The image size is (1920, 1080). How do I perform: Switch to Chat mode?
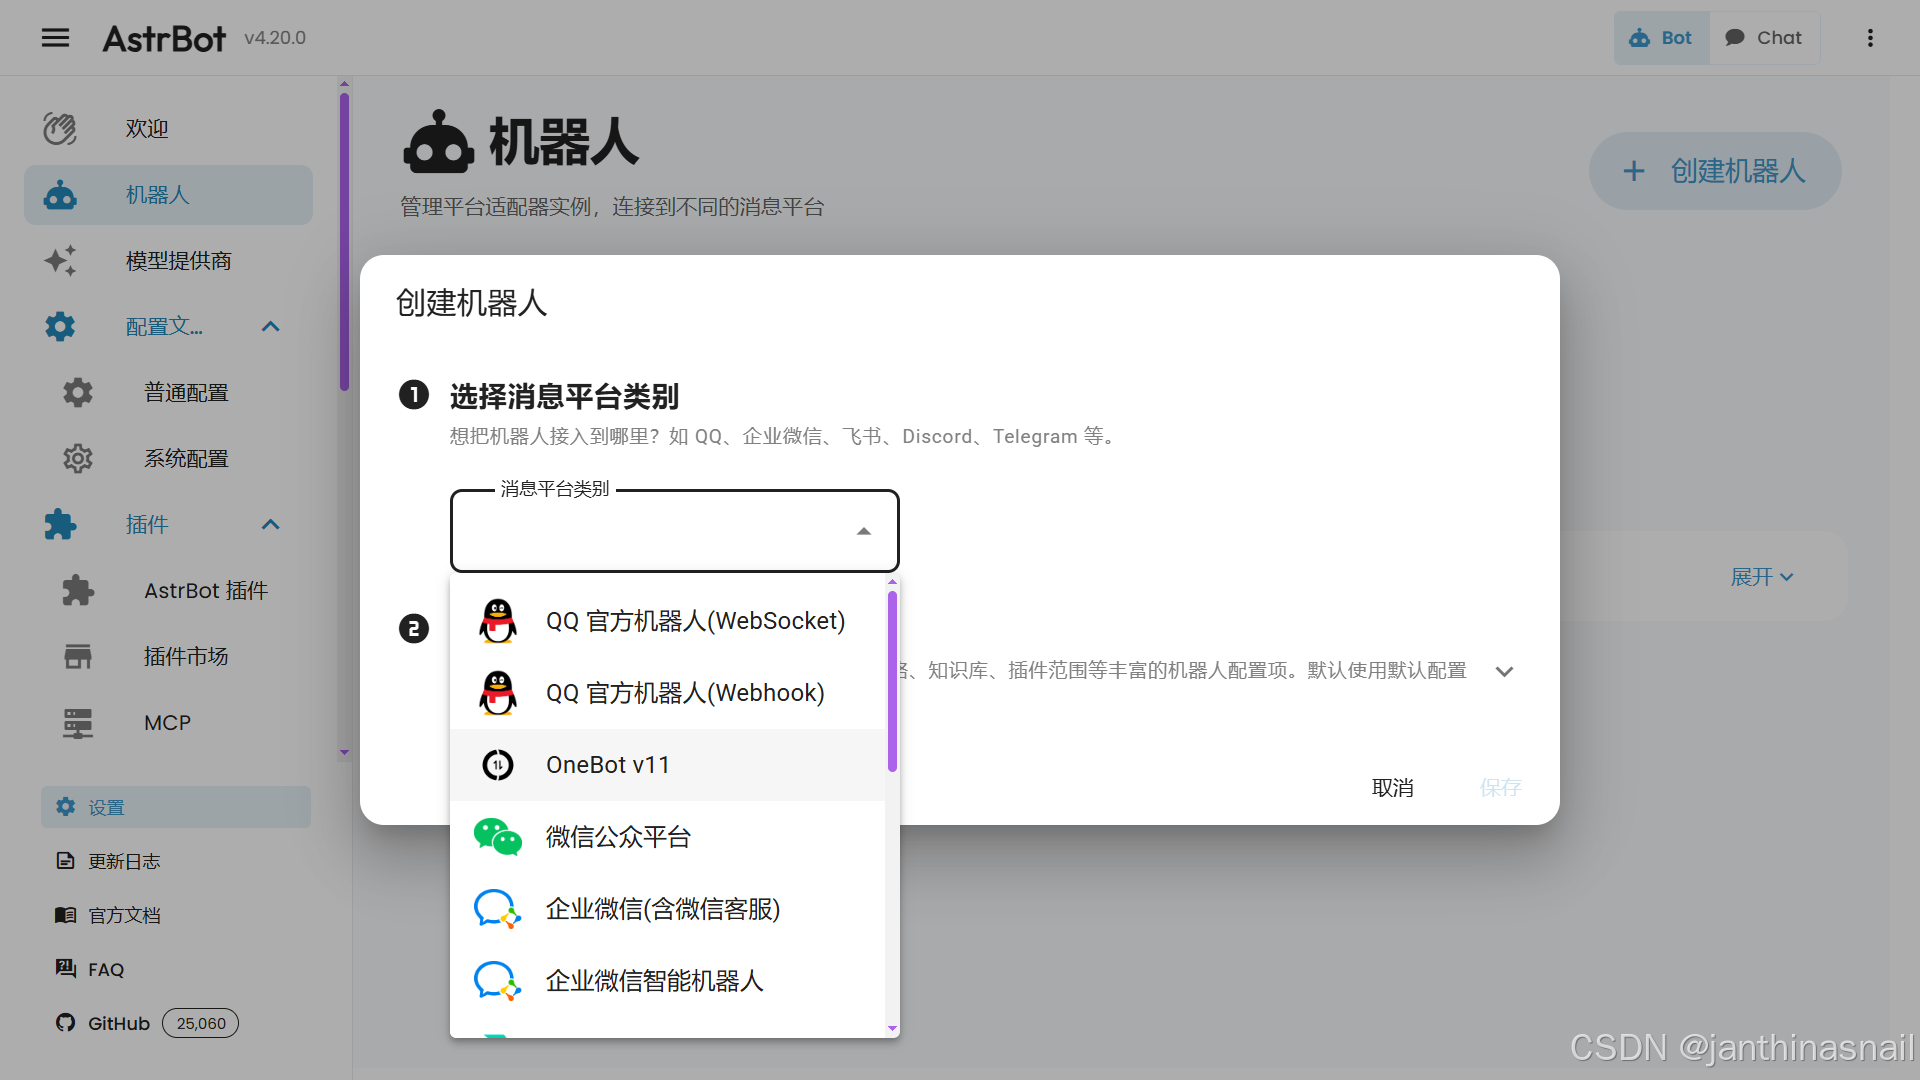tap(1765, 38)
